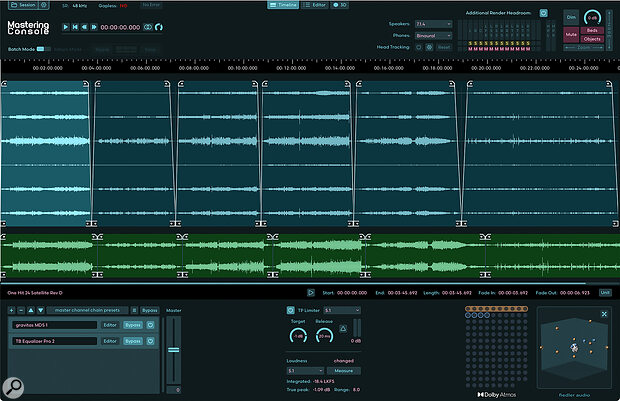Toggle the Head Tracking power icon
This screenshot has height=401, width=620.
(419, 47)
